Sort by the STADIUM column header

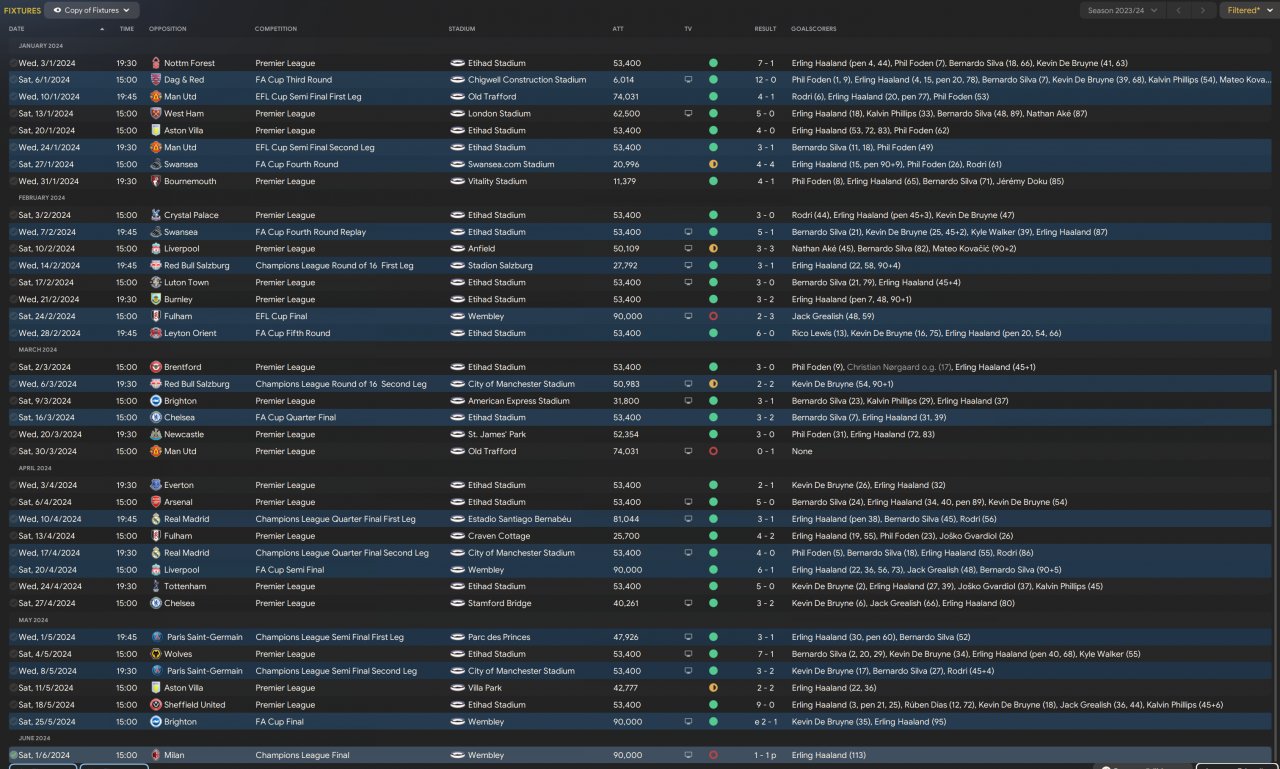(462, 29)
